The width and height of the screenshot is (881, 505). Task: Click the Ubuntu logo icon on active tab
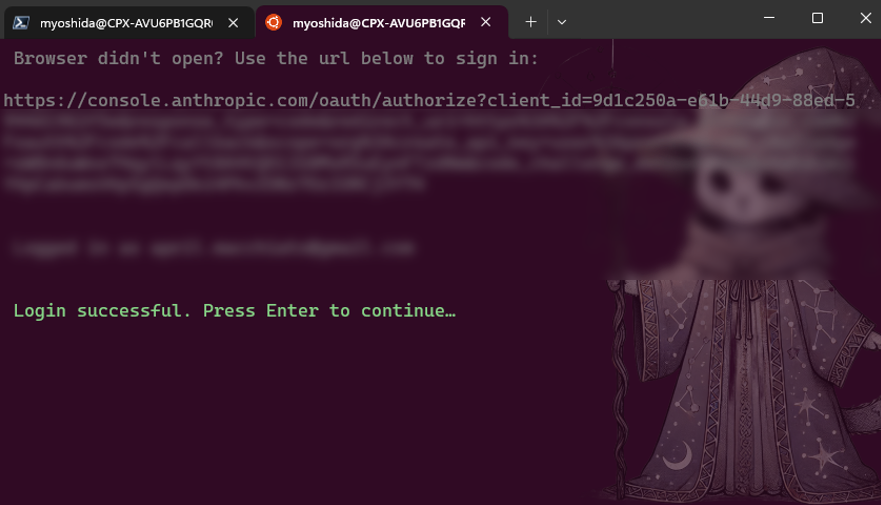tap(274, 22)
